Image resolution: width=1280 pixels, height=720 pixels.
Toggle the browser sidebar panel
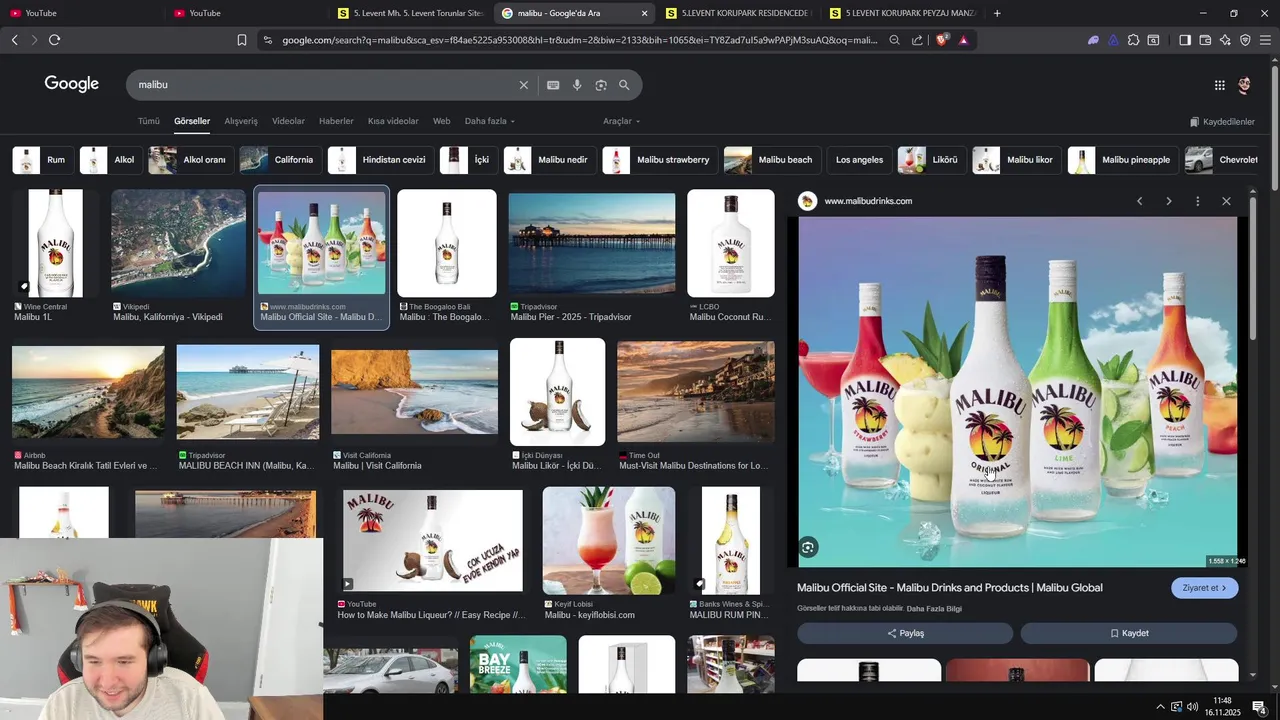1185,40
